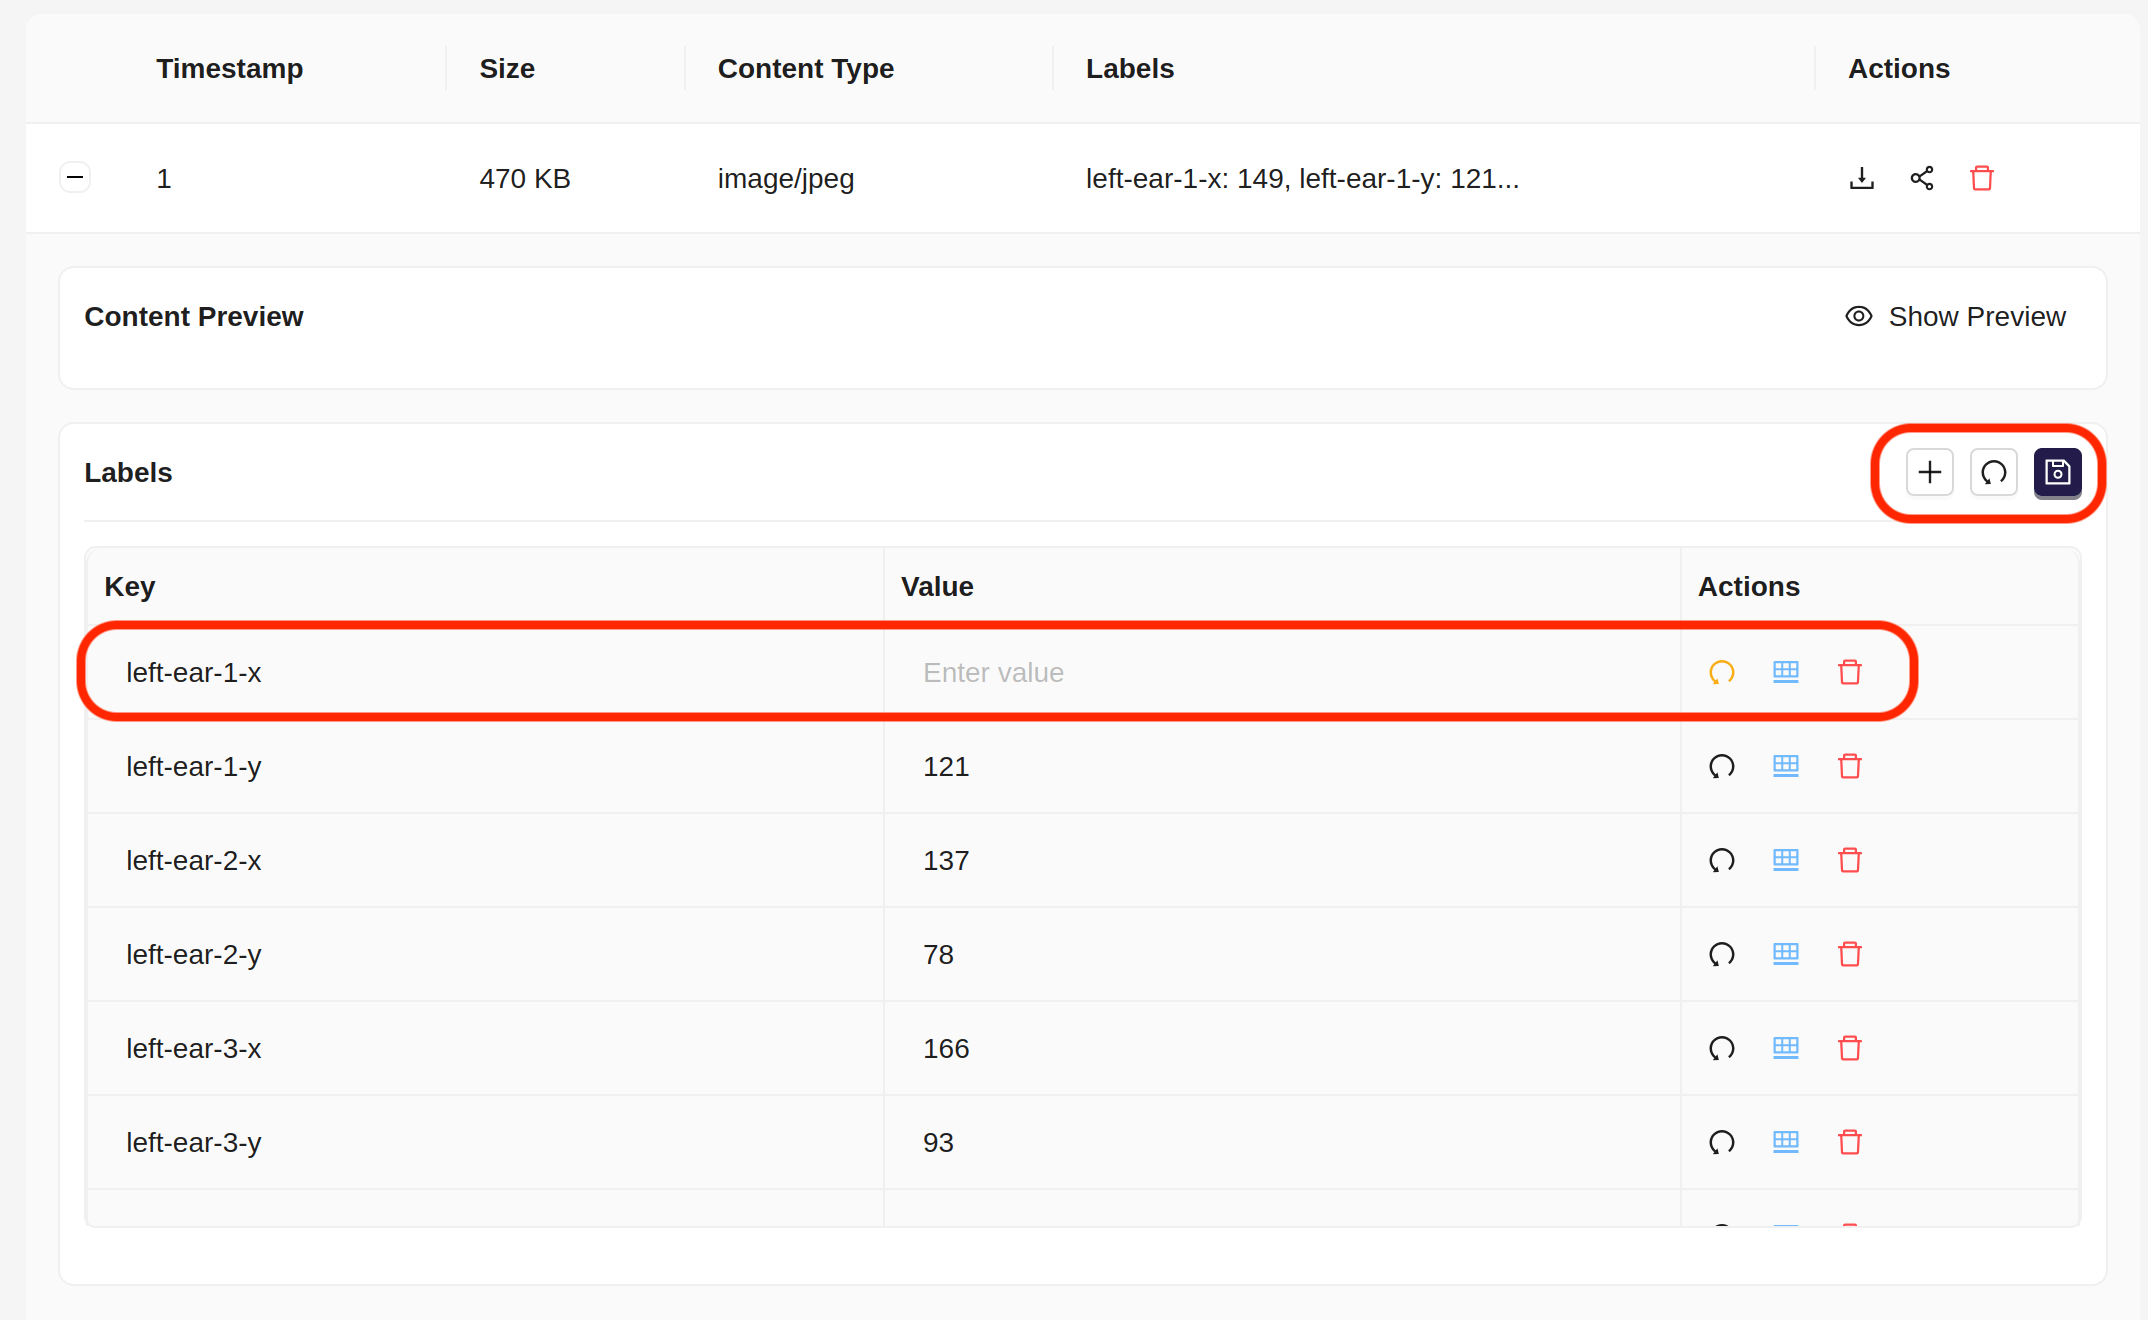Delete the left-ear-3-y label
2148x1320 pixels.
click(1850, 1142)
